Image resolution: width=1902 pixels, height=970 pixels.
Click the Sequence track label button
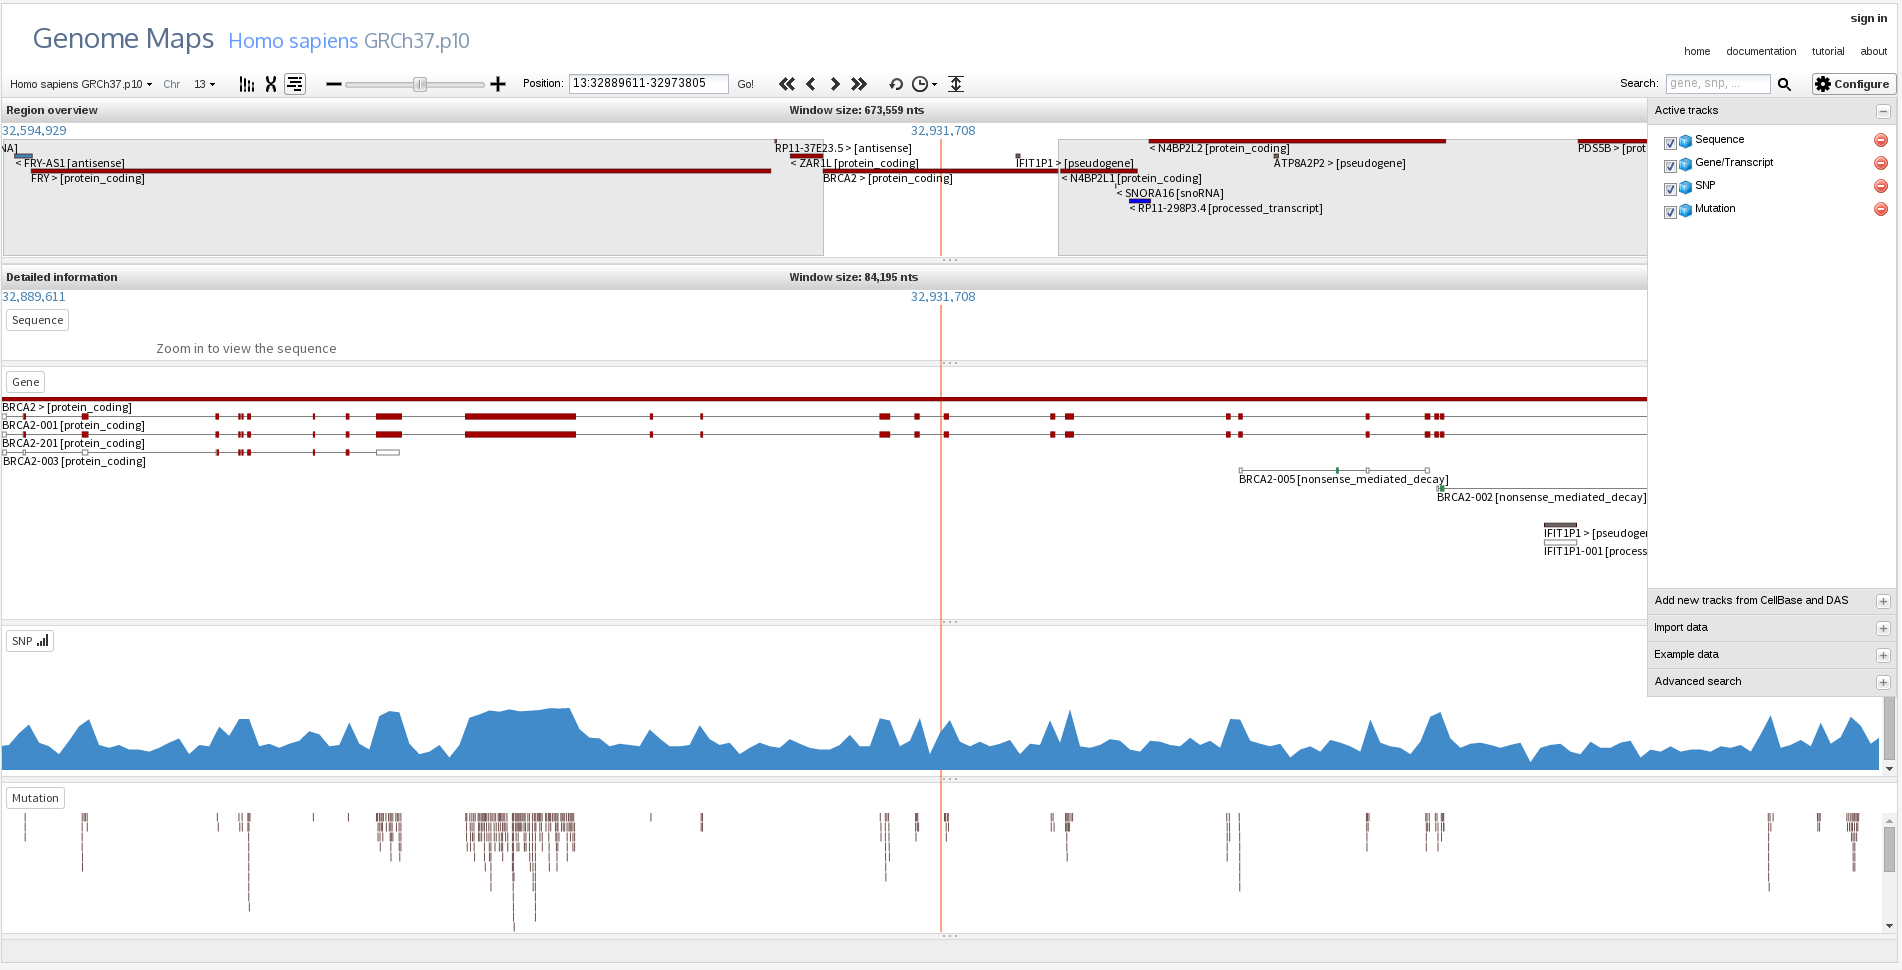pos(37,320)
